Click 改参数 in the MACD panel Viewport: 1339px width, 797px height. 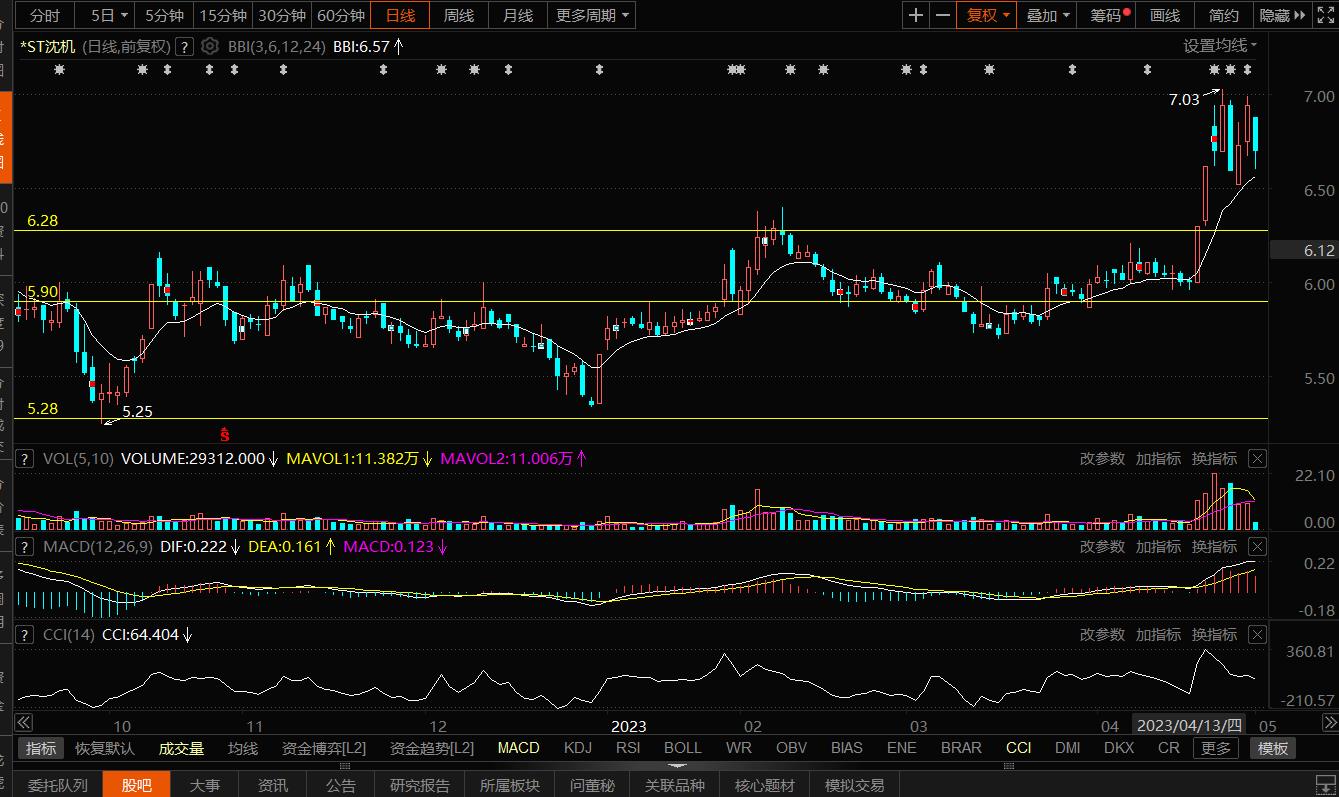click(1102, 547)
